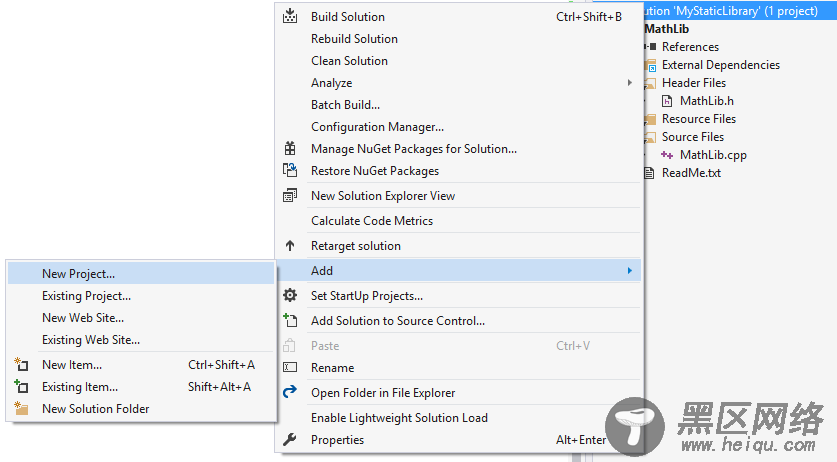Click the wrench icon beside Properties
The height and width of the screenshot is (462, 837).
click(x=290, y=439)
